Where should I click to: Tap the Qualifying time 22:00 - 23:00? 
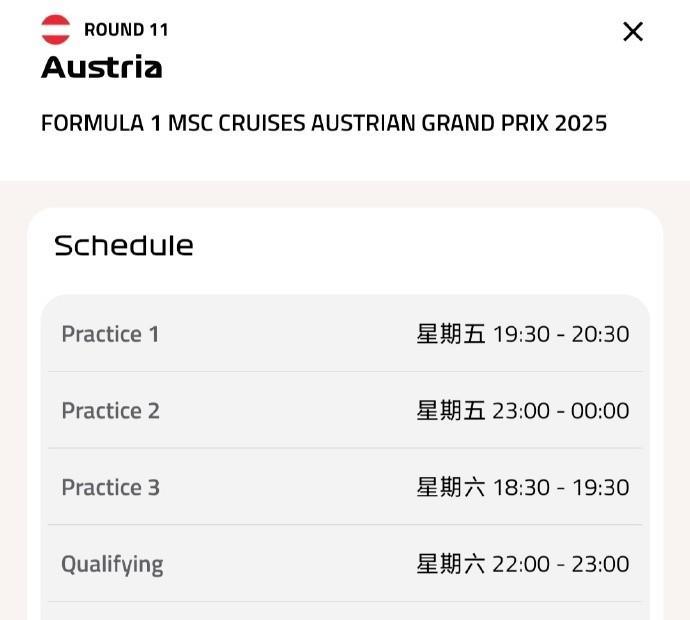pos(561,564)
